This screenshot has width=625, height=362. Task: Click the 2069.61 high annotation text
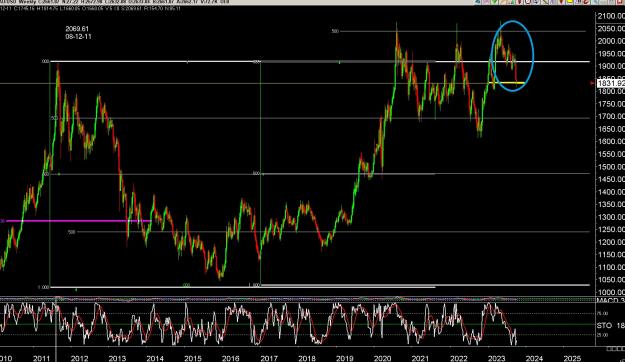[77, 29]
